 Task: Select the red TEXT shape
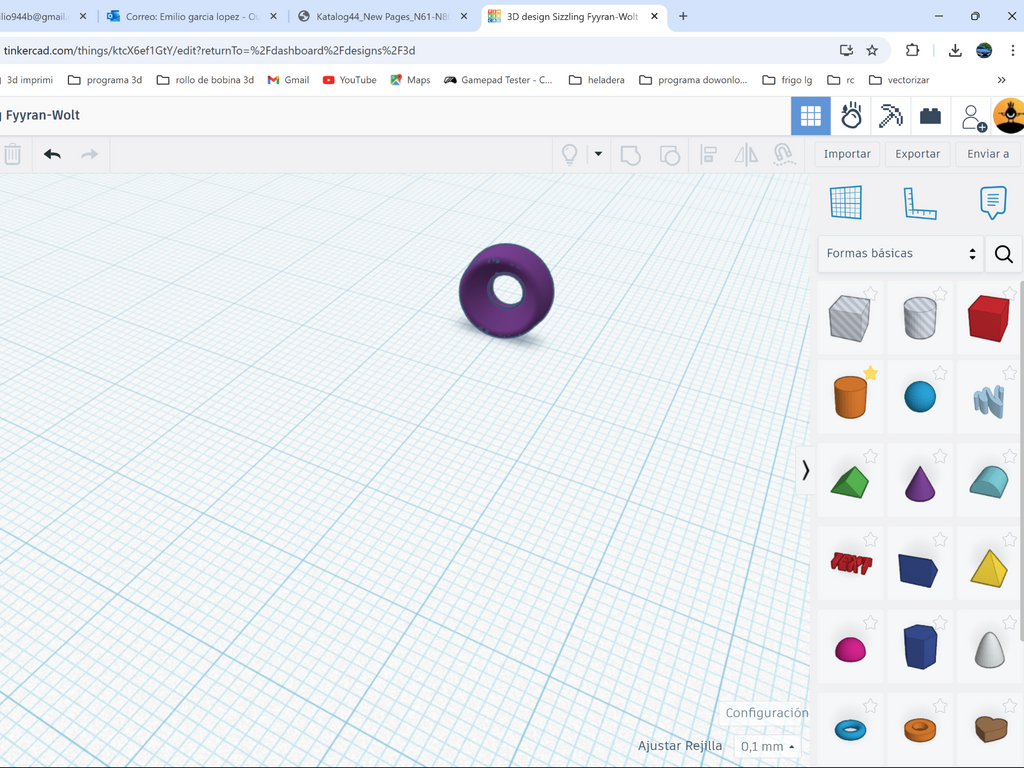851,562
